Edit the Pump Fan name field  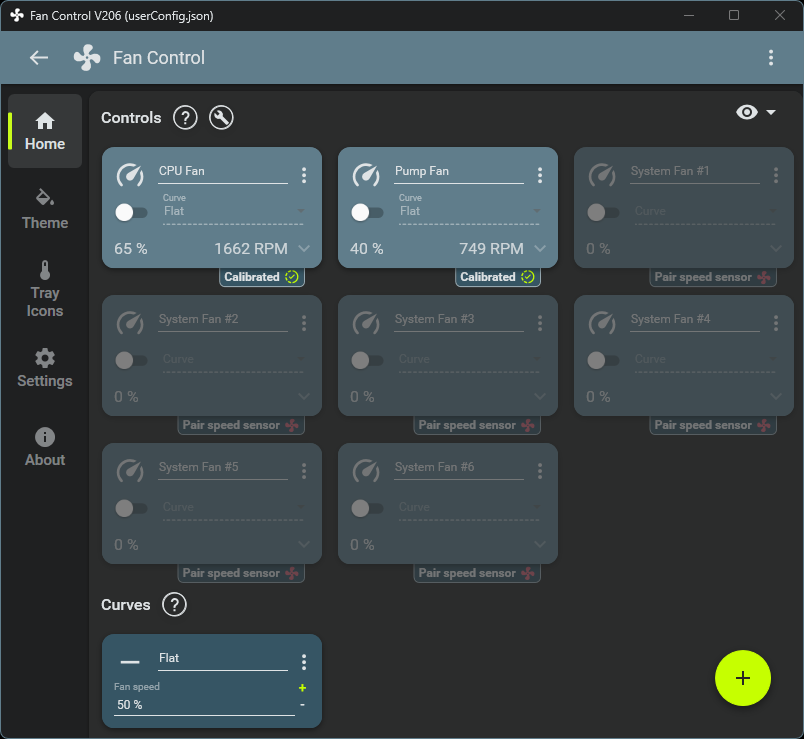tap(459, 172)
